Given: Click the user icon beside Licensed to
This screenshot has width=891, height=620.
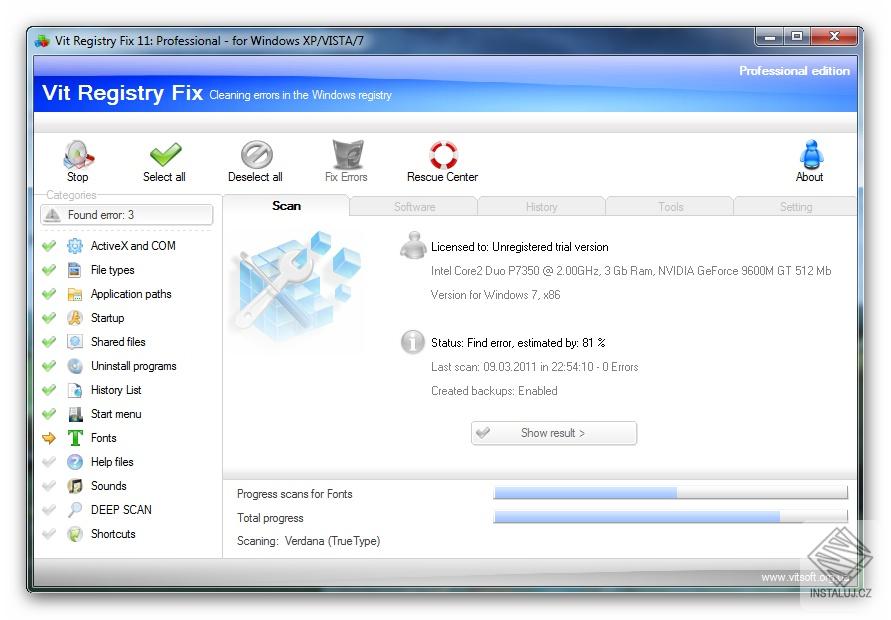Looking at the screenshot, I should [413, 245].
